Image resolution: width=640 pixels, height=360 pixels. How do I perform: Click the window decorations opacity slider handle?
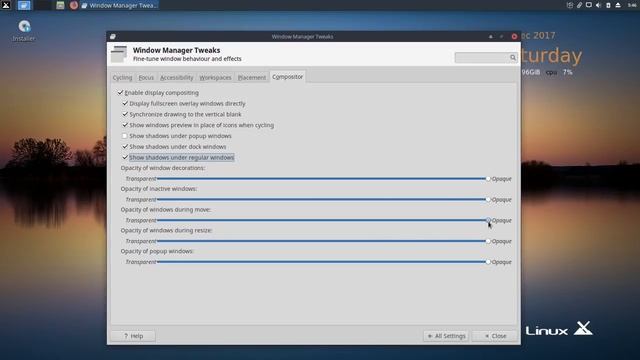pos(488,179)
